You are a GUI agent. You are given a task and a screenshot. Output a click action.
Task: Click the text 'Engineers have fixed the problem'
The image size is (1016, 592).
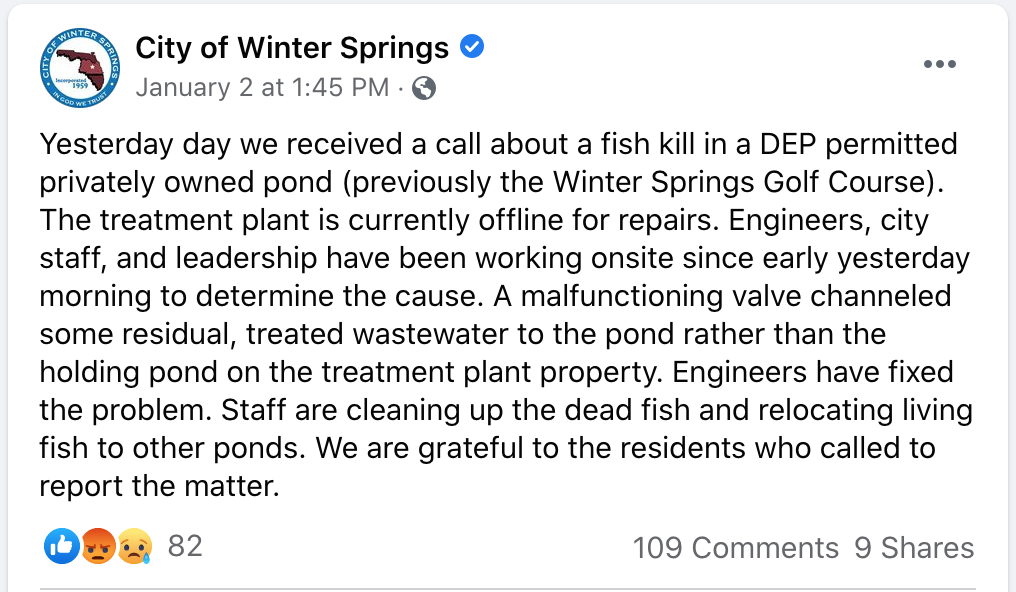coord(496,391)
